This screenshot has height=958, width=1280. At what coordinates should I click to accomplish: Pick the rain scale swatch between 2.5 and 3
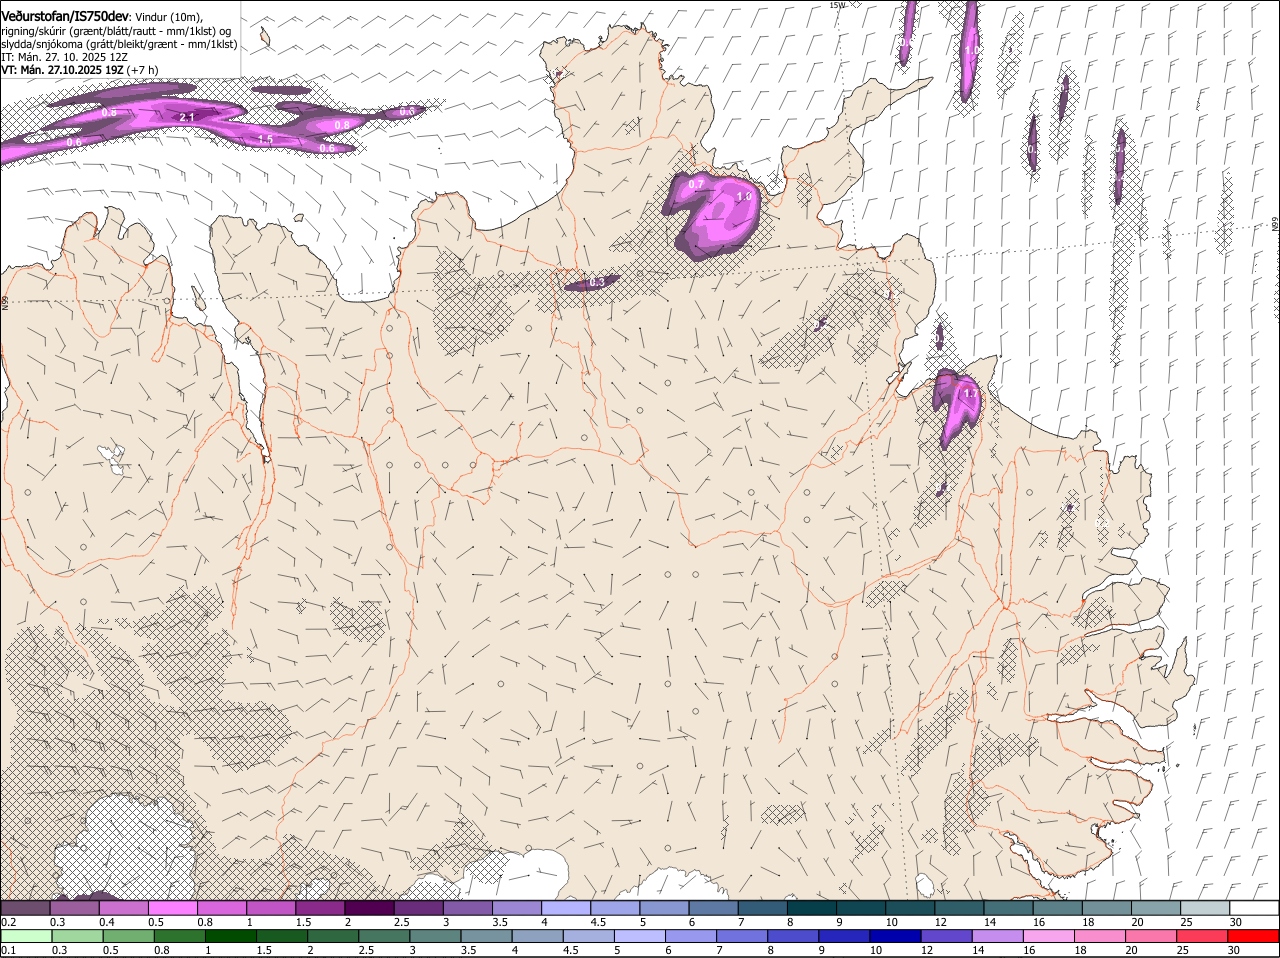pos(385,936)
